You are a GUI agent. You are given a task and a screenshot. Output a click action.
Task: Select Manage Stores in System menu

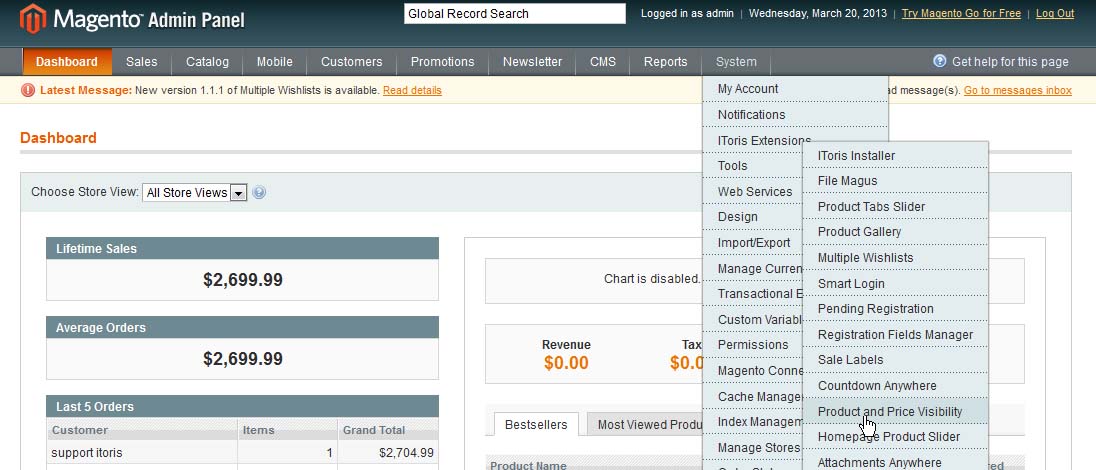click(x=754, y=448)
